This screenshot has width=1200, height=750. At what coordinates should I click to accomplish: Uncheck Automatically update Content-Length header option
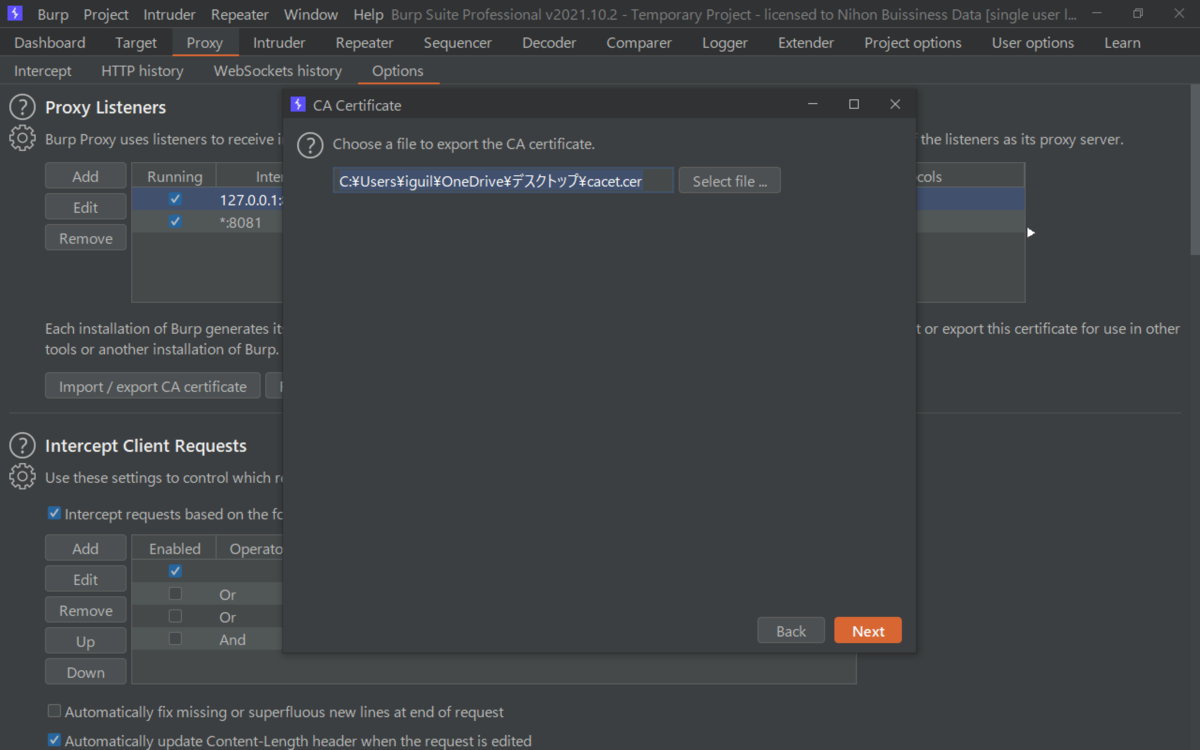54,741
